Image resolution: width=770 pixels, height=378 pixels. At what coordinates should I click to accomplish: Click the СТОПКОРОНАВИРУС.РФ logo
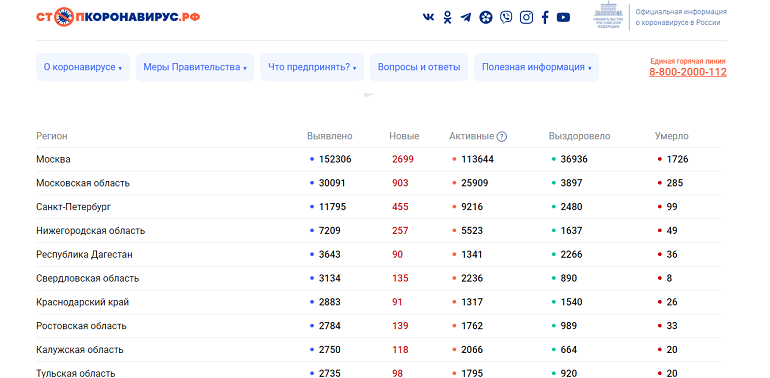pyautogui.click(x=118, y=17)
